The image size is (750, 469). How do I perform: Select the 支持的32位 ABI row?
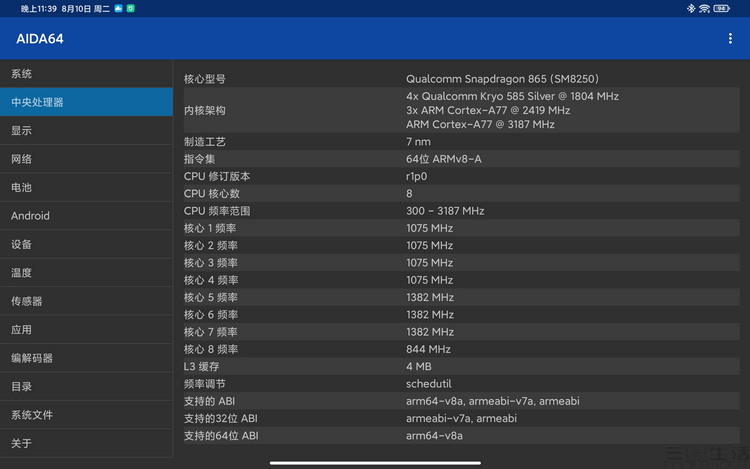[x=462, y=418]
